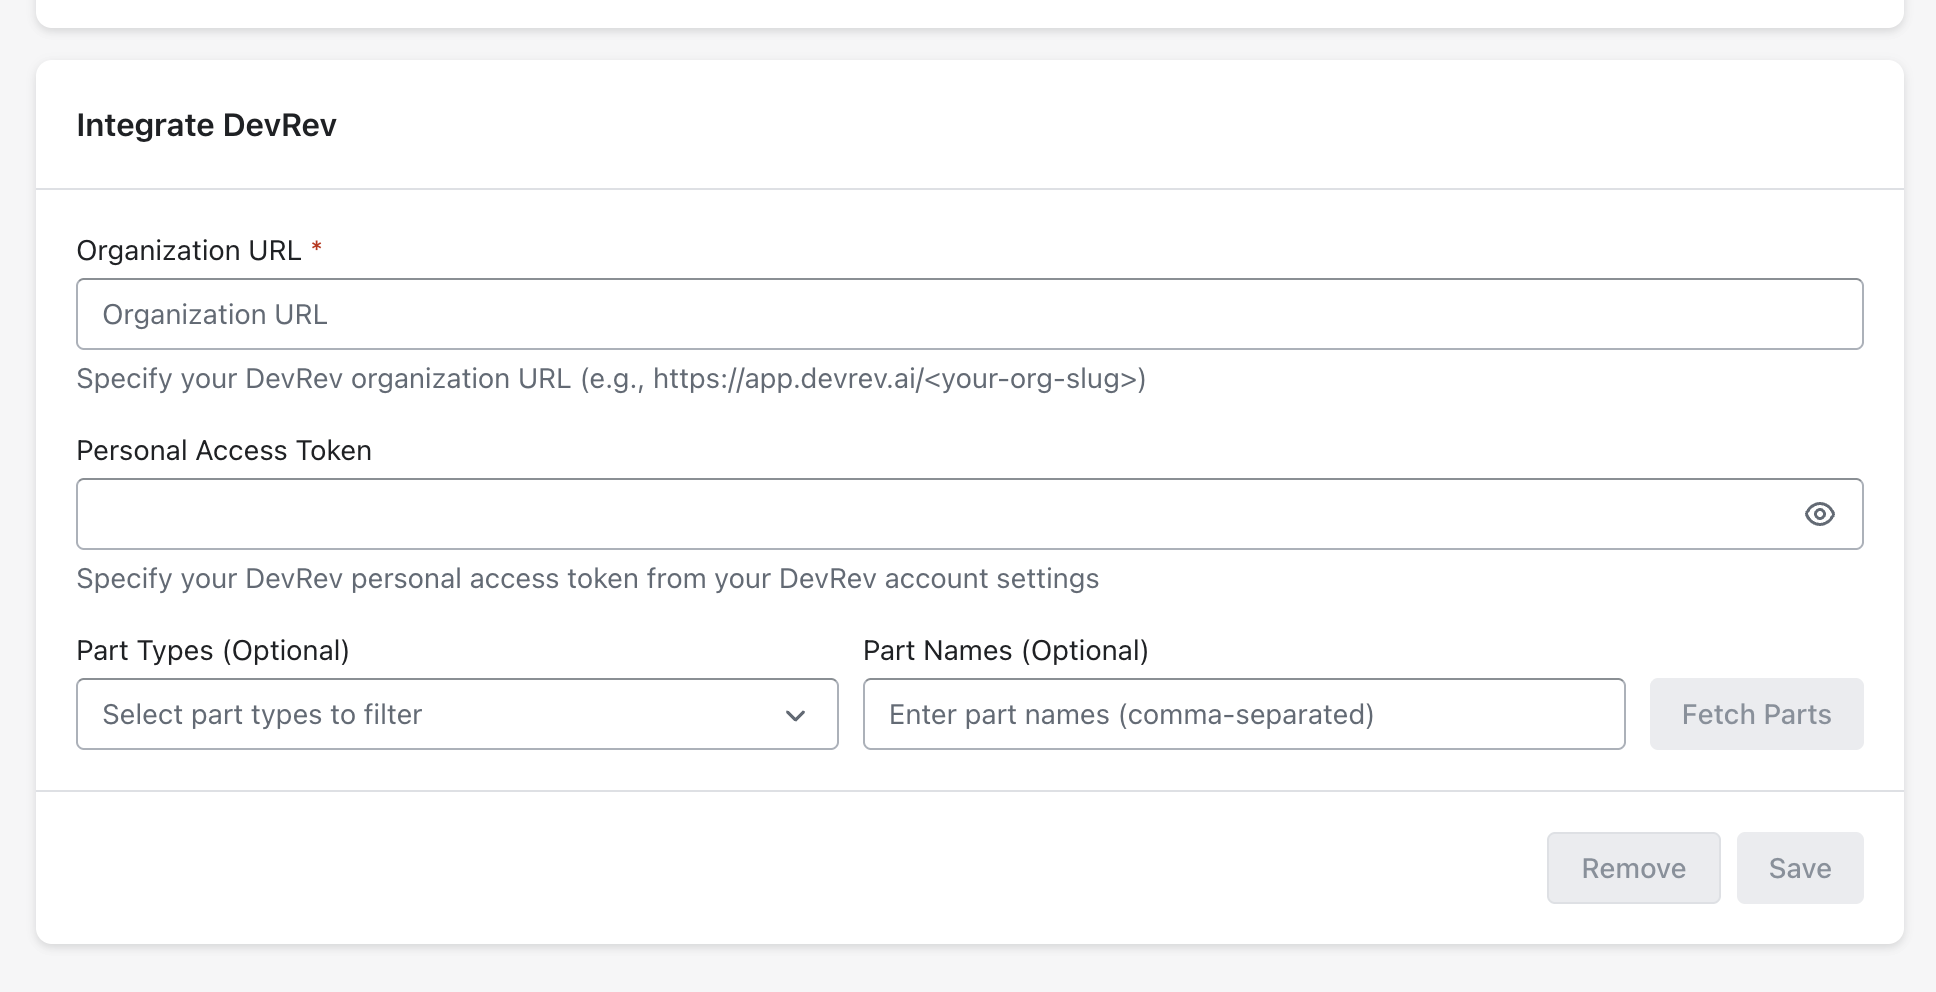1936x992 pixels.
Task: Click the red required asterisk
Action: click(316, 247)
